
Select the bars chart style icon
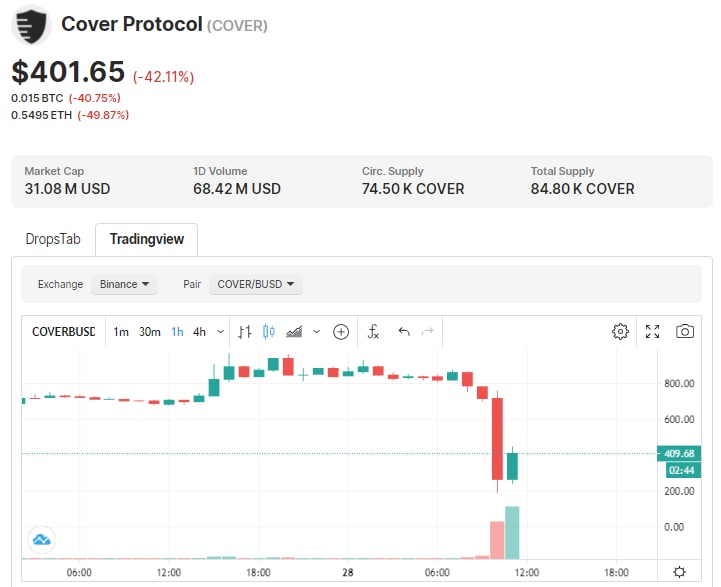(245, 331)
